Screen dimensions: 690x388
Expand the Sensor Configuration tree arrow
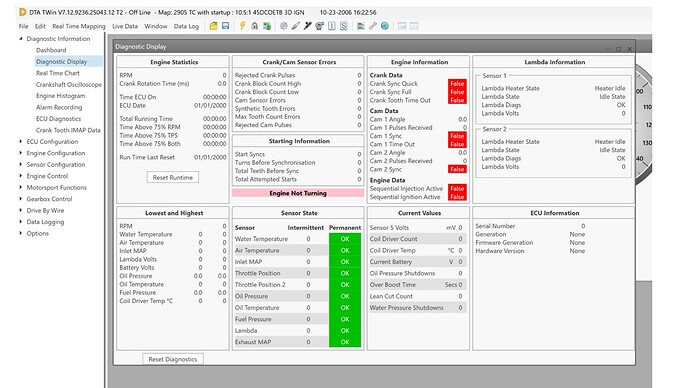pyautogui.click(x=21, y=165)
